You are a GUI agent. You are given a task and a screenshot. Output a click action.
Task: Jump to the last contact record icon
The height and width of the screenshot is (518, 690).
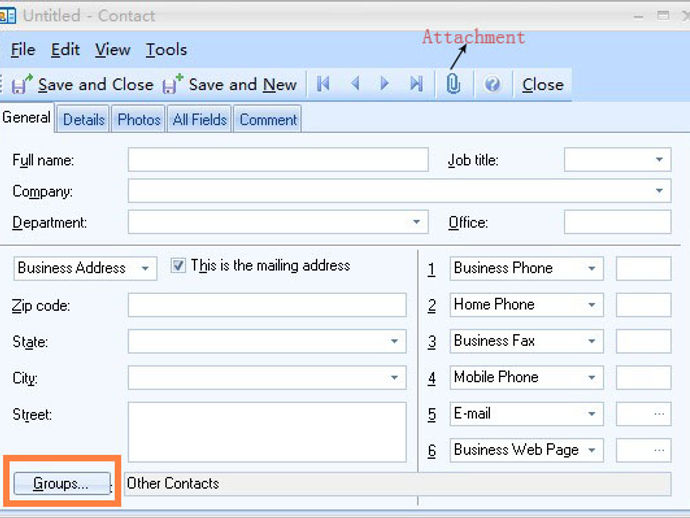416,84
